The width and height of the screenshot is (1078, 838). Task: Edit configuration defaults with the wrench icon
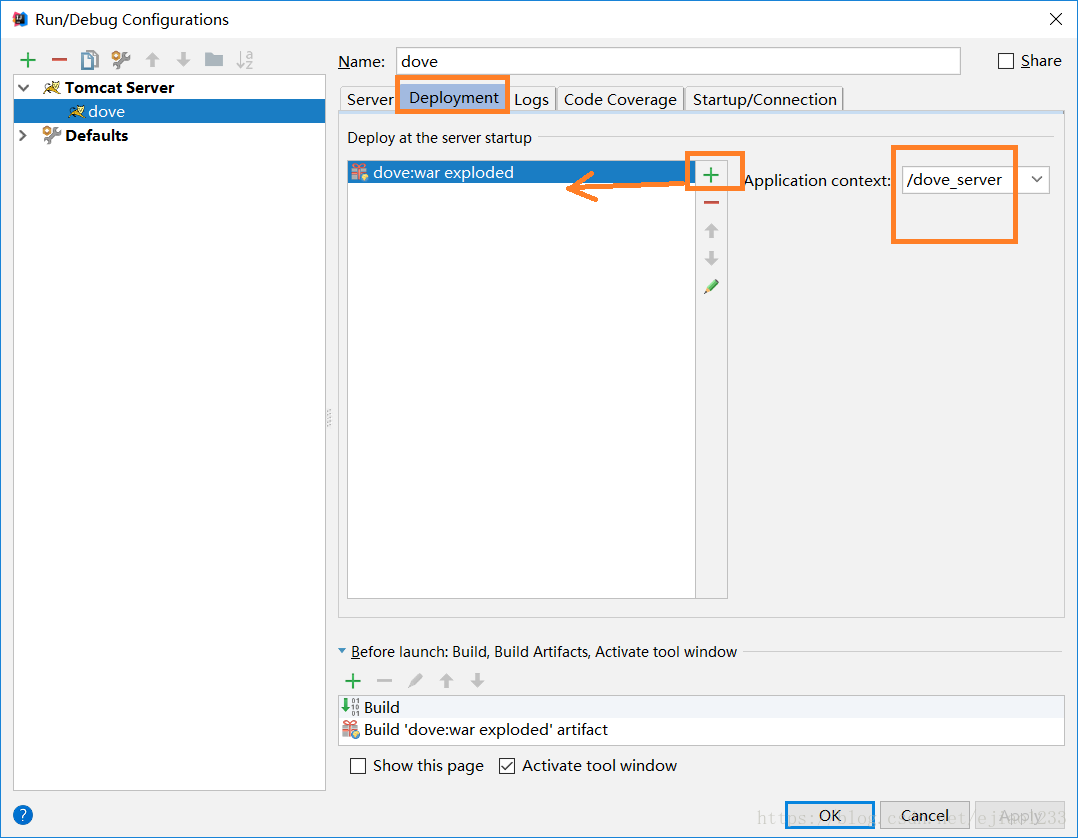[x=119, y=59]
